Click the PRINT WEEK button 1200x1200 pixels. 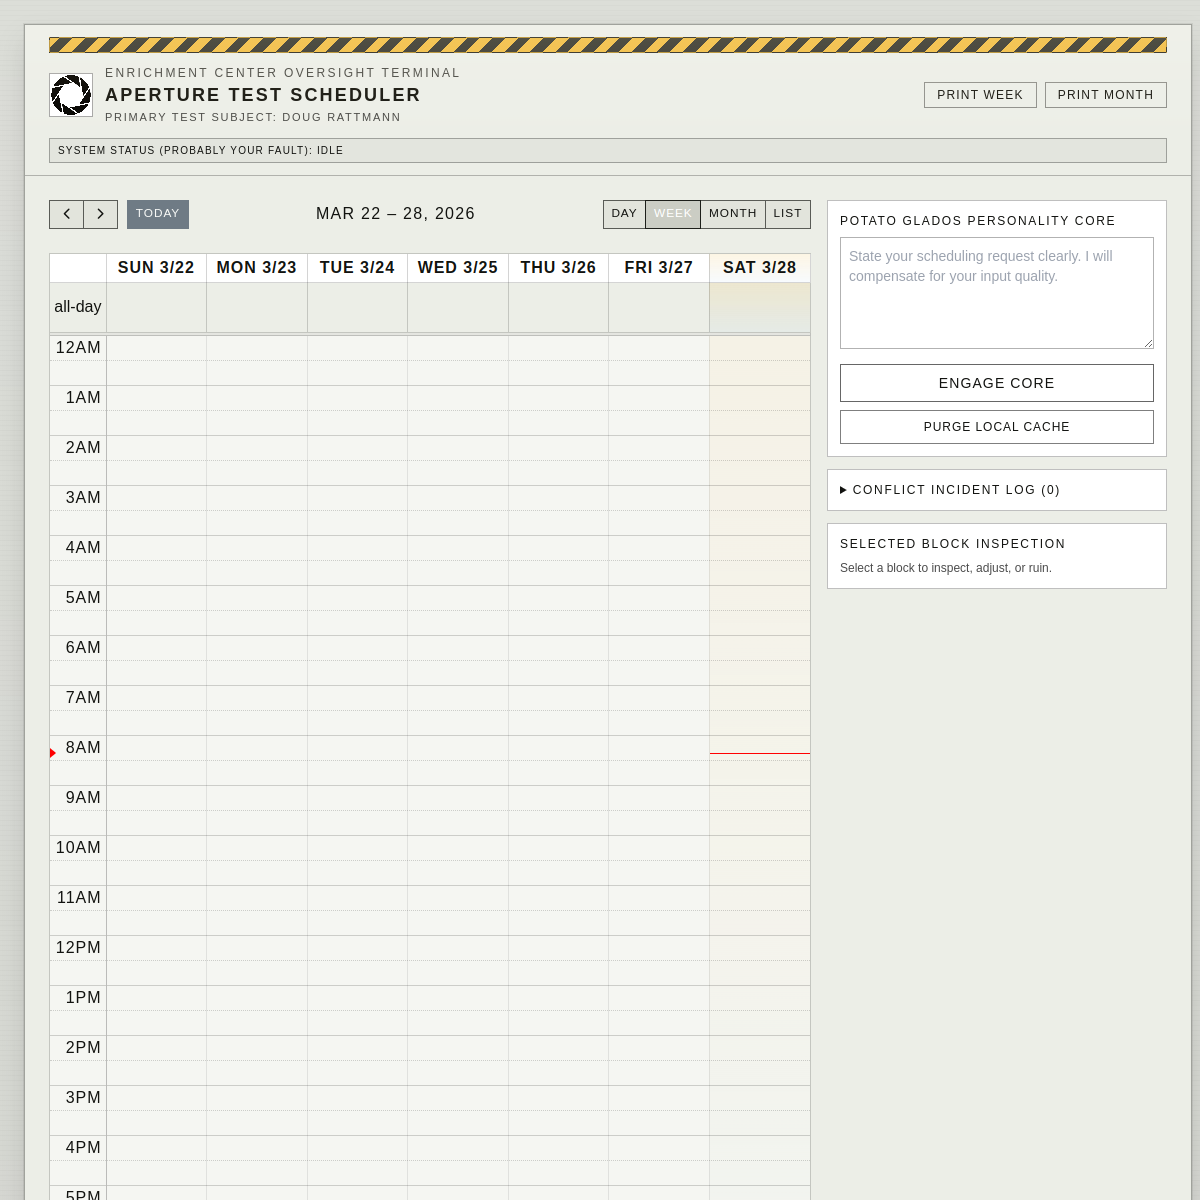pyautogui.click(x=980, y=94)
